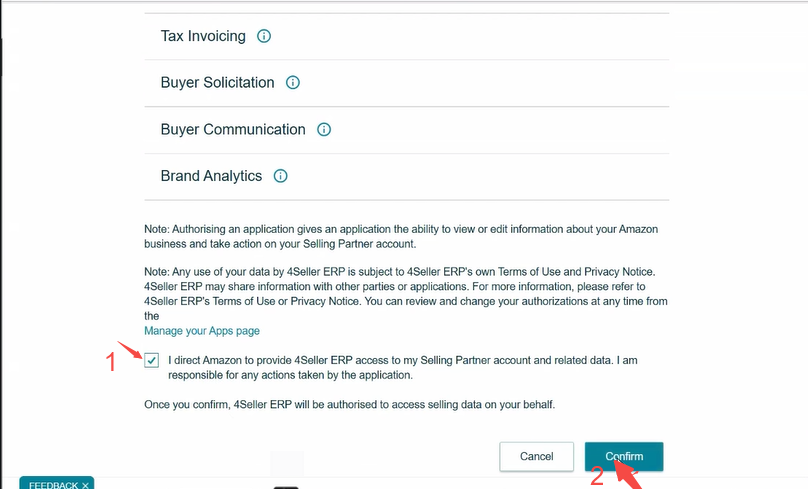Viewport: 808px width, 489px height.
Task: Click the first Note about authorising an application
Action: click(x=400, y=236)
